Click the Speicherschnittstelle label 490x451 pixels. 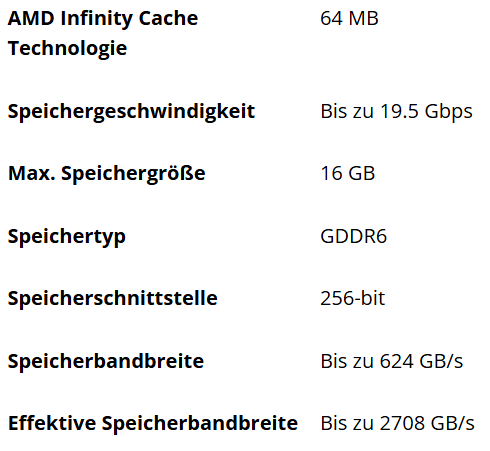point(113,298)
